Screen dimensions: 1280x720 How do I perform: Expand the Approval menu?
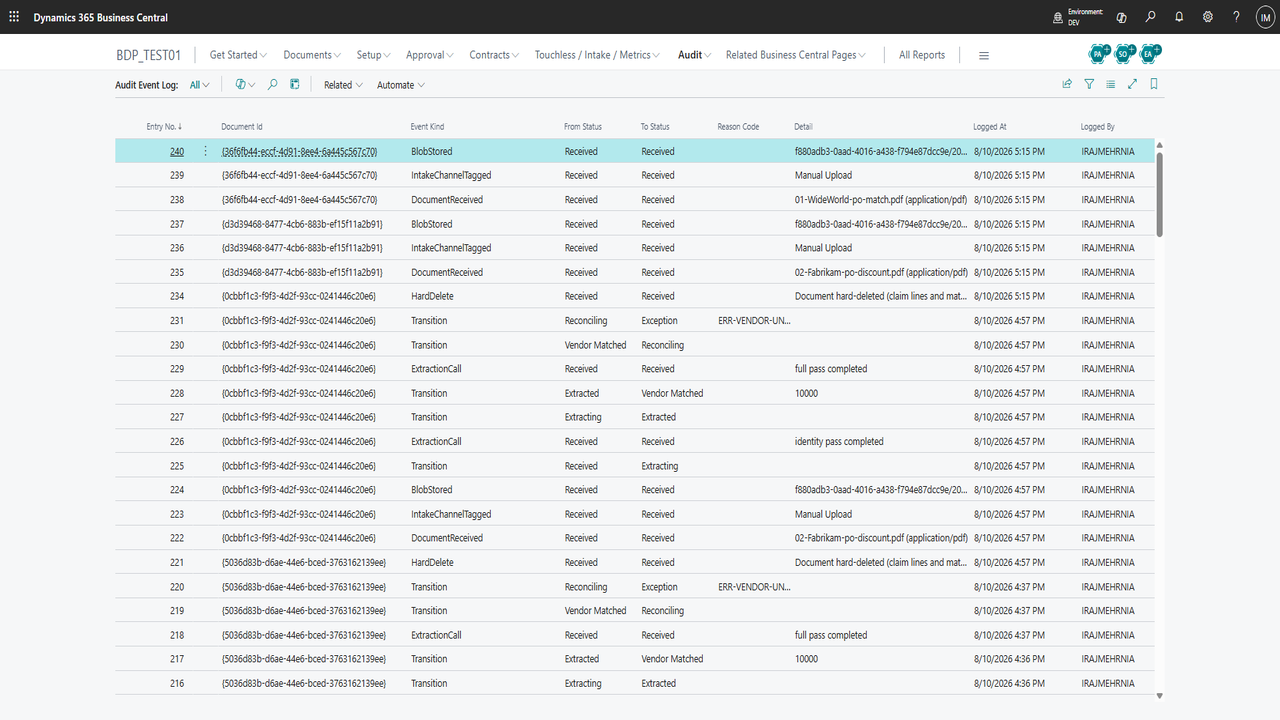(x=430, y=55)
